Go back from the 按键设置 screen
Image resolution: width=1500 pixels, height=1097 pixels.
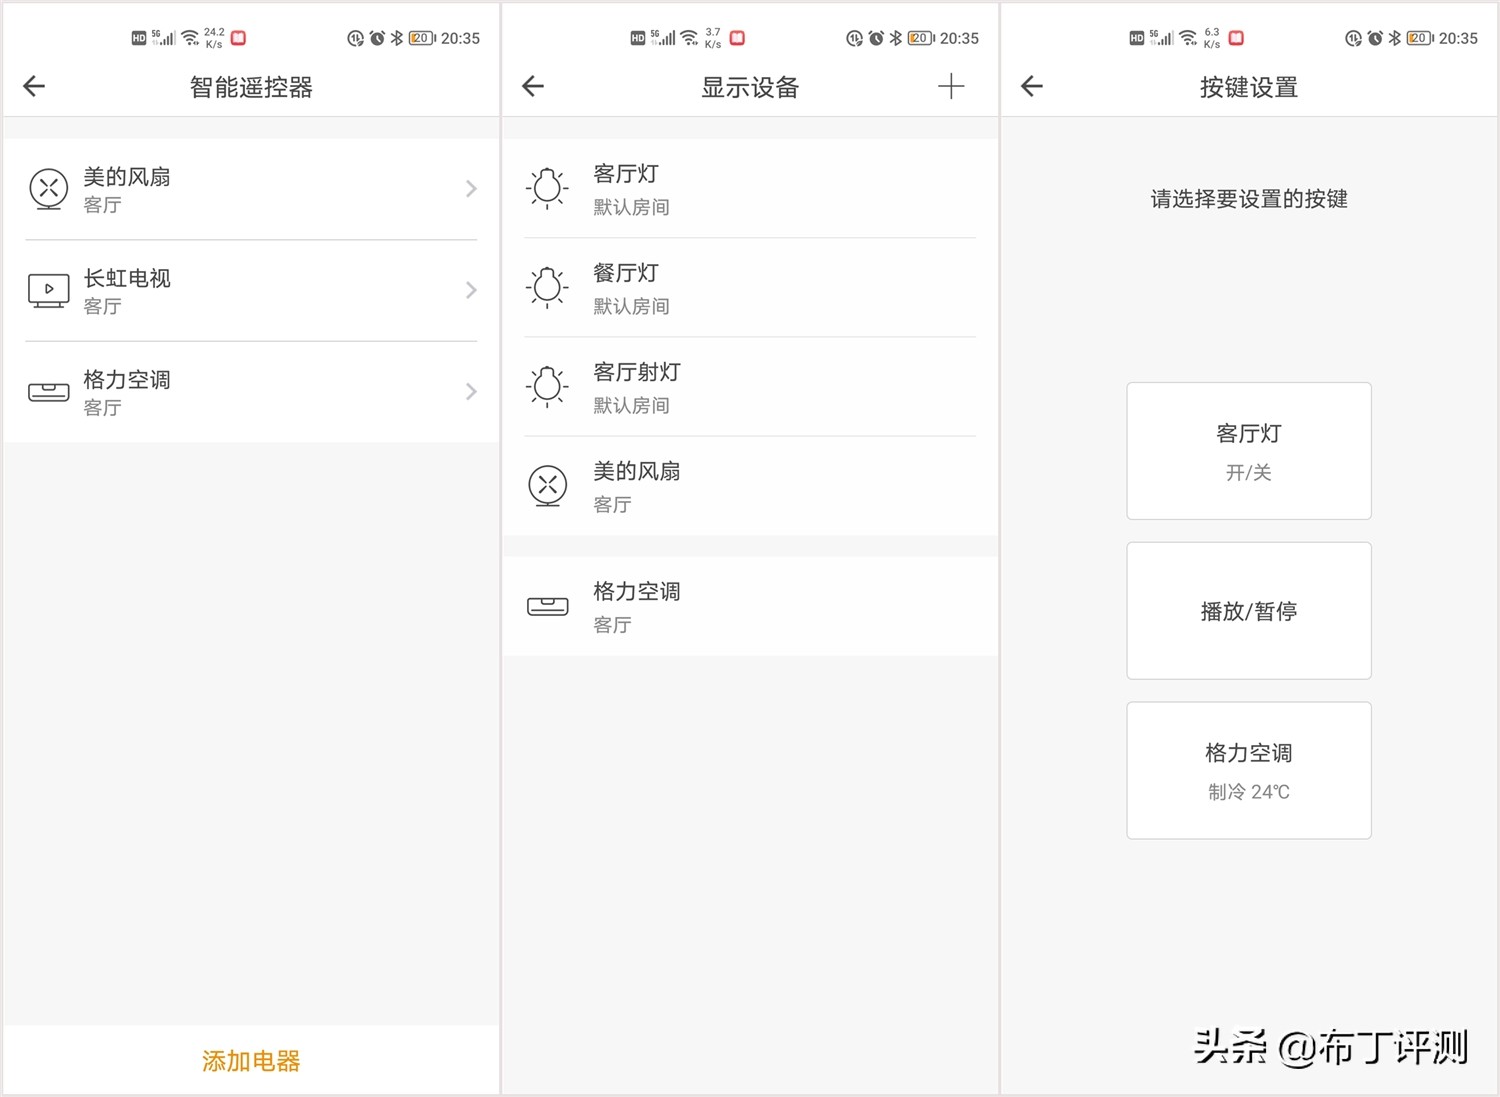(x=1031, y=86)
